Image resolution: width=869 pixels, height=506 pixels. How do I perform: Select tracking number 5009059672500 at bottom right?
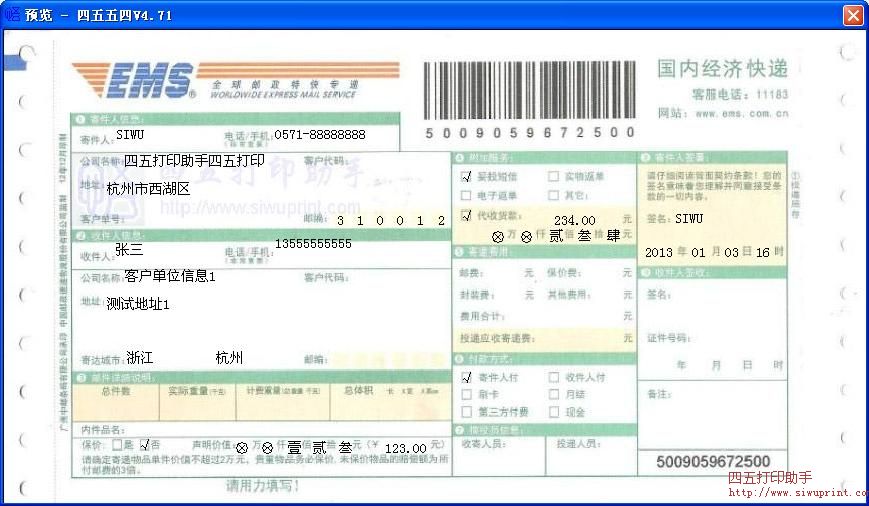tap(713, 462)
